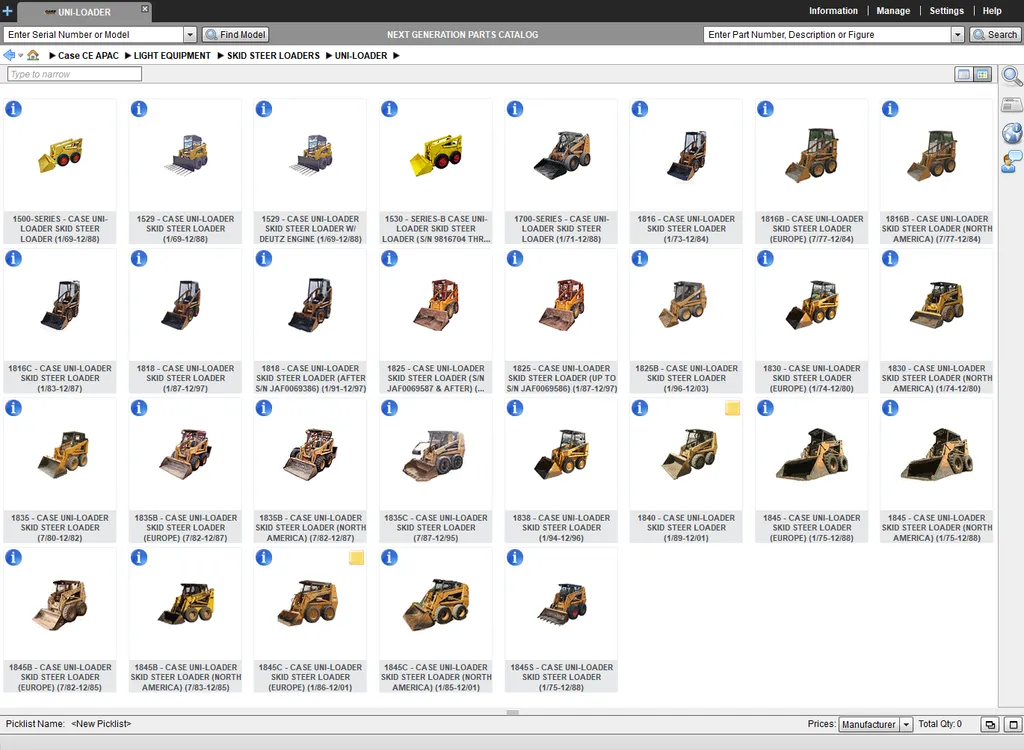Open 1529 Deutz Engine loader thumbnail

[310, 155]
